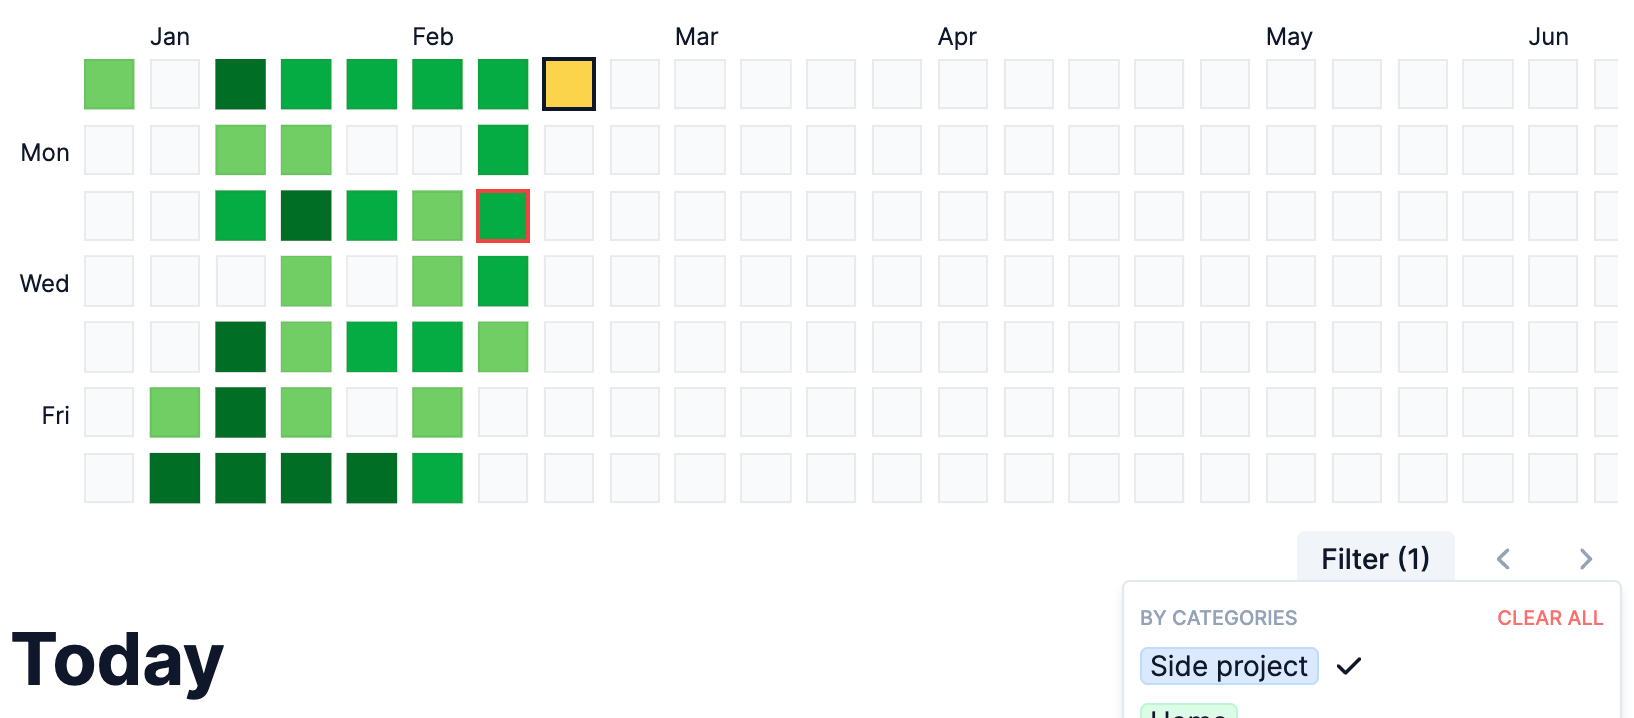
Task: Pick the bright green cell in Wed row
Action: (503, 281)
